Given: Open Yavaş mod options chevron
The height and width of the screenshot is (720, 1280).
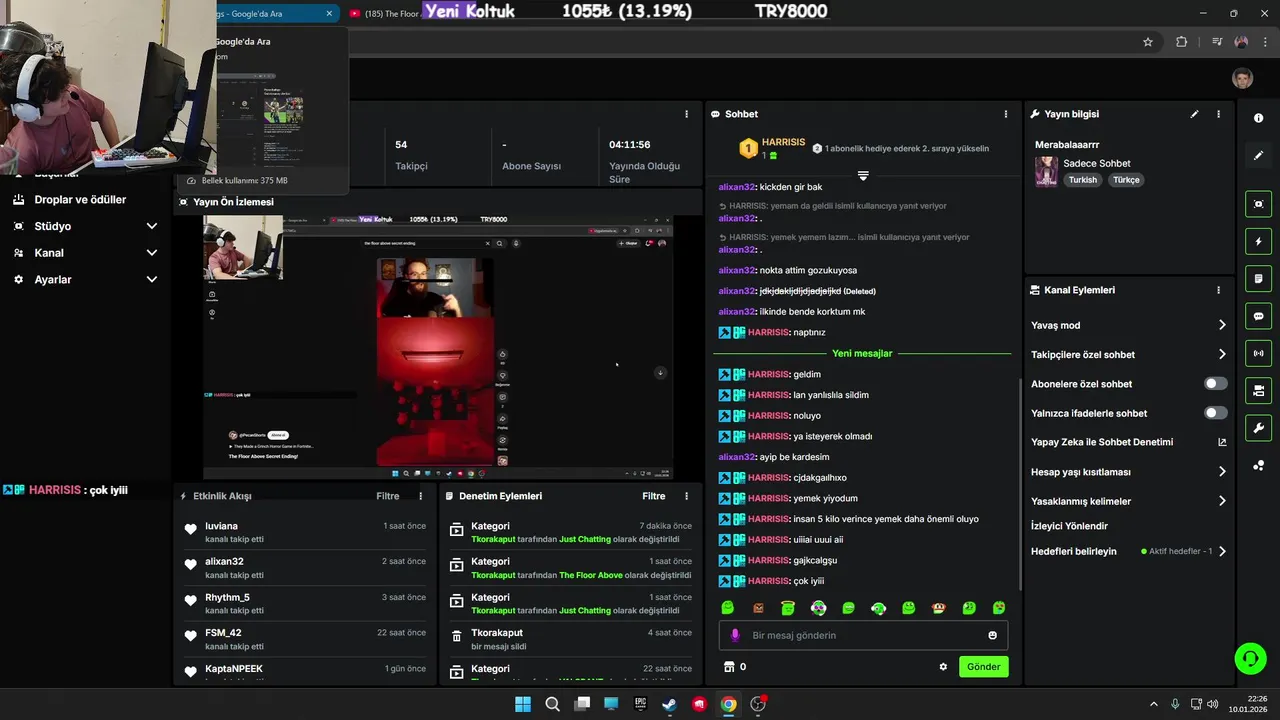Looking at the screenshot, I should pos(1221,325).
